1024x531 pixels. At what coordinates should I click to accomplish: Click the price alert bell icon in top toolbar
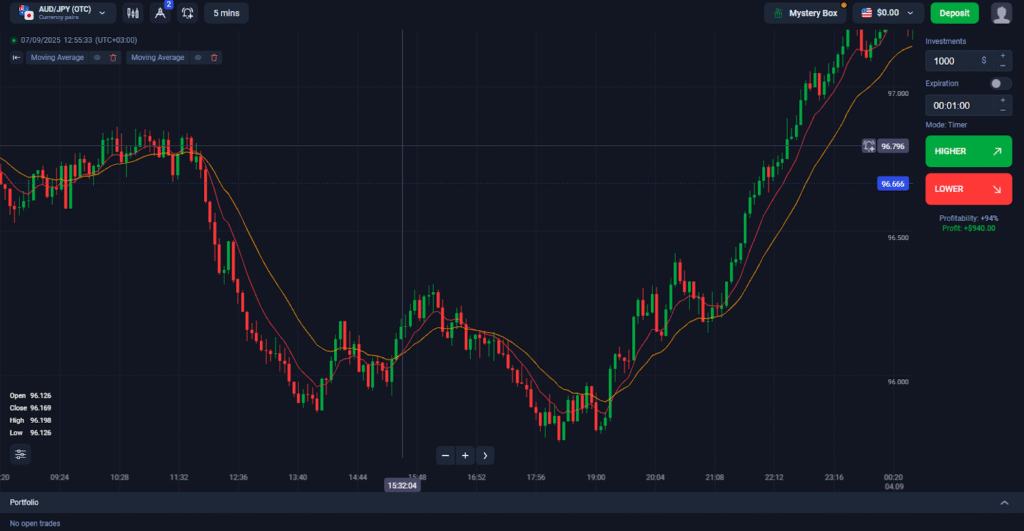coord(187,13)
